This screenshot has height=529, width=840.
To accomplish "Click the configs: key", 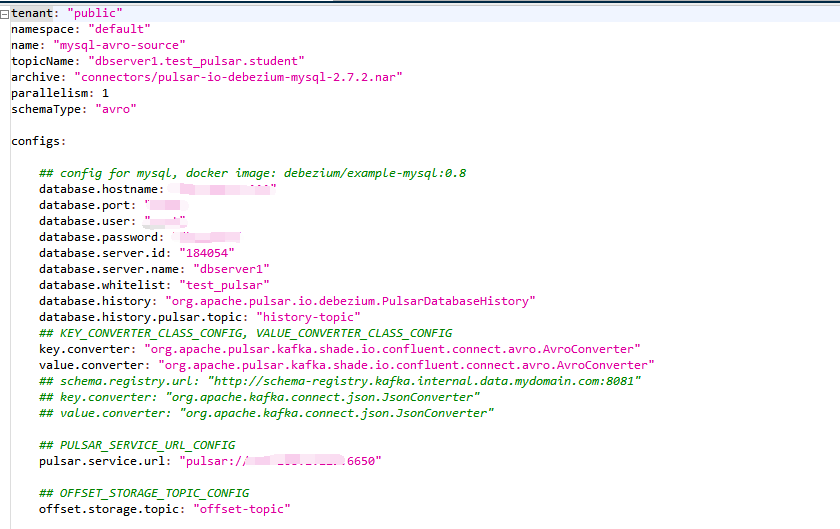I will click(39, 141).
